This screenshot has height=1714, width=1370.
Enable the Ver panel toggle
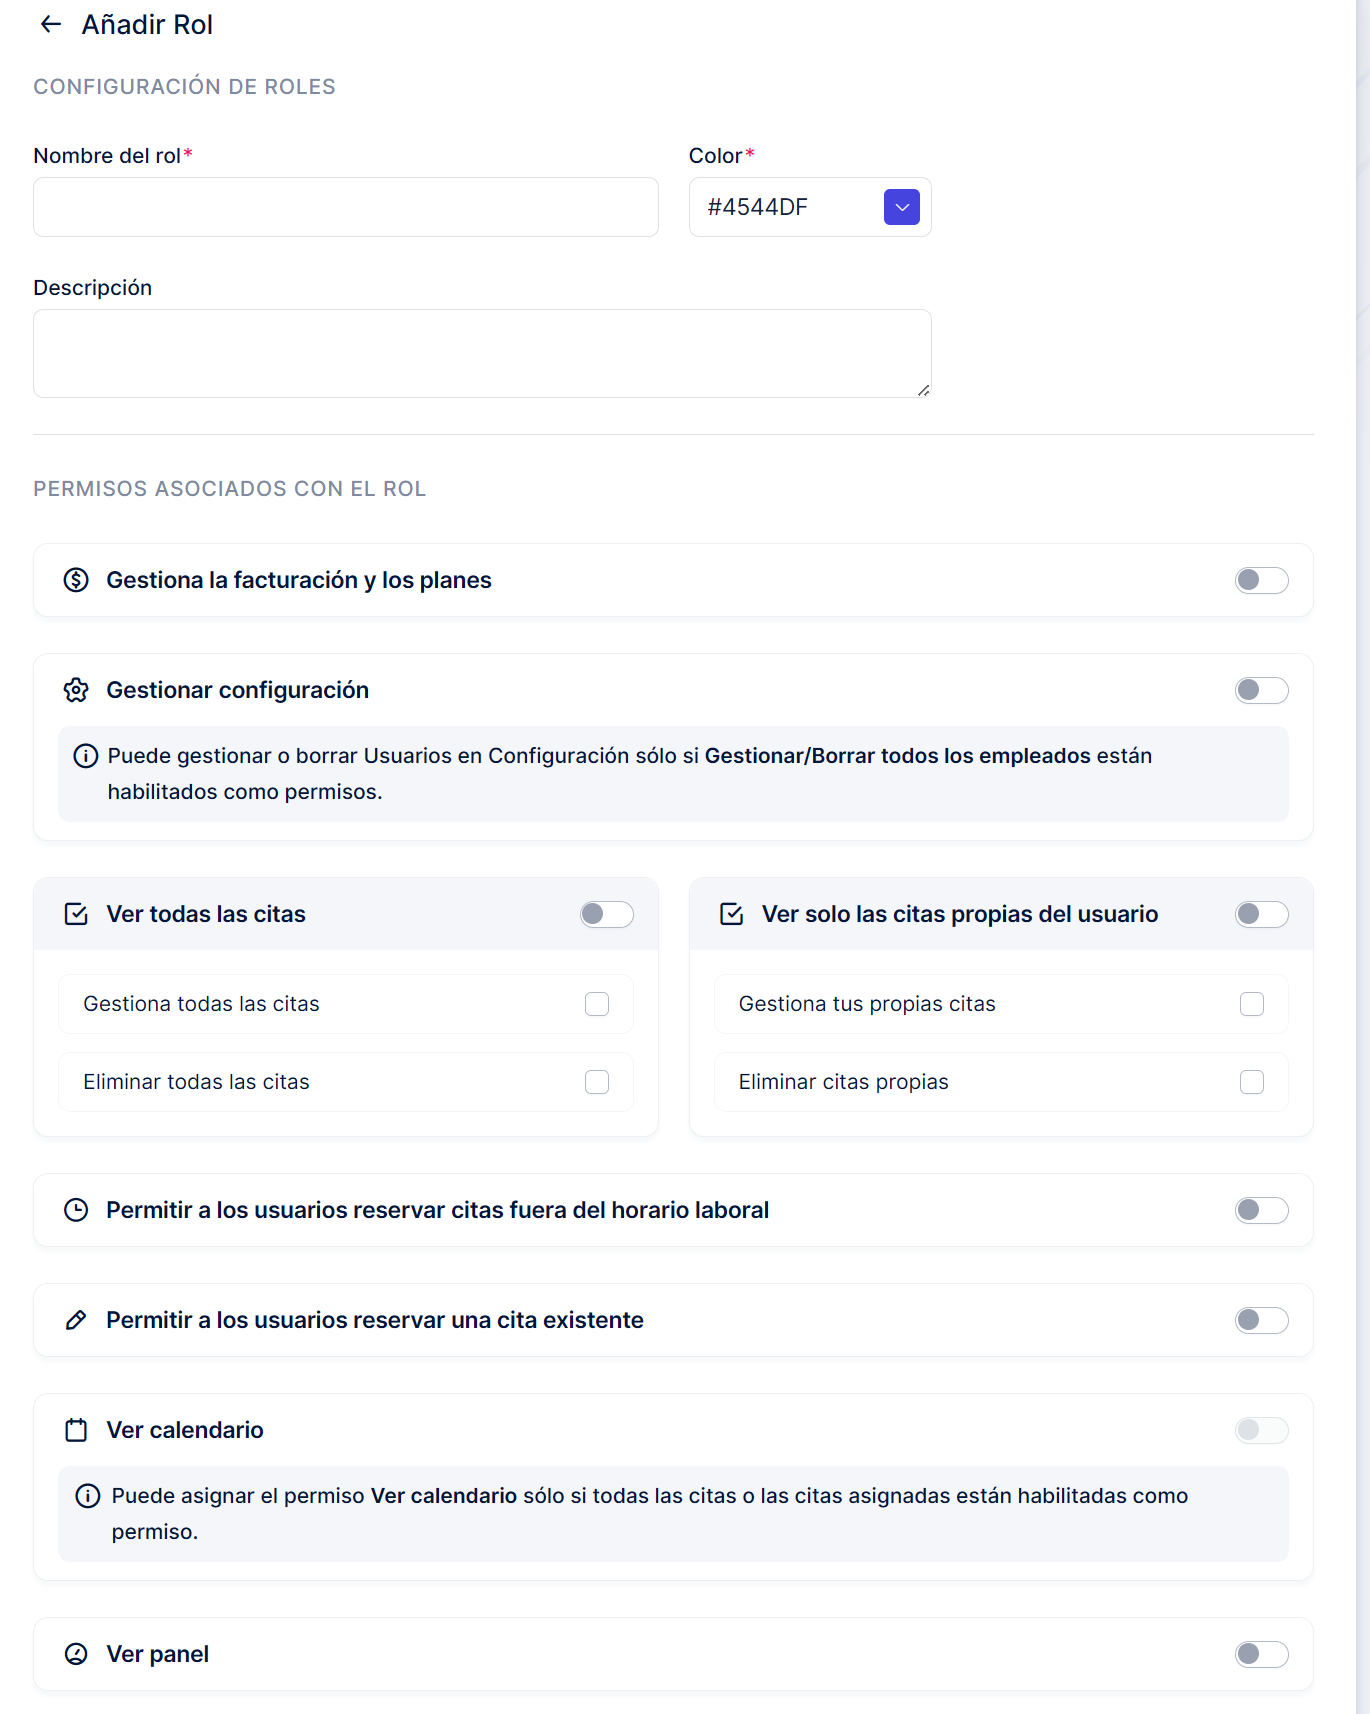(1261, 1654)
